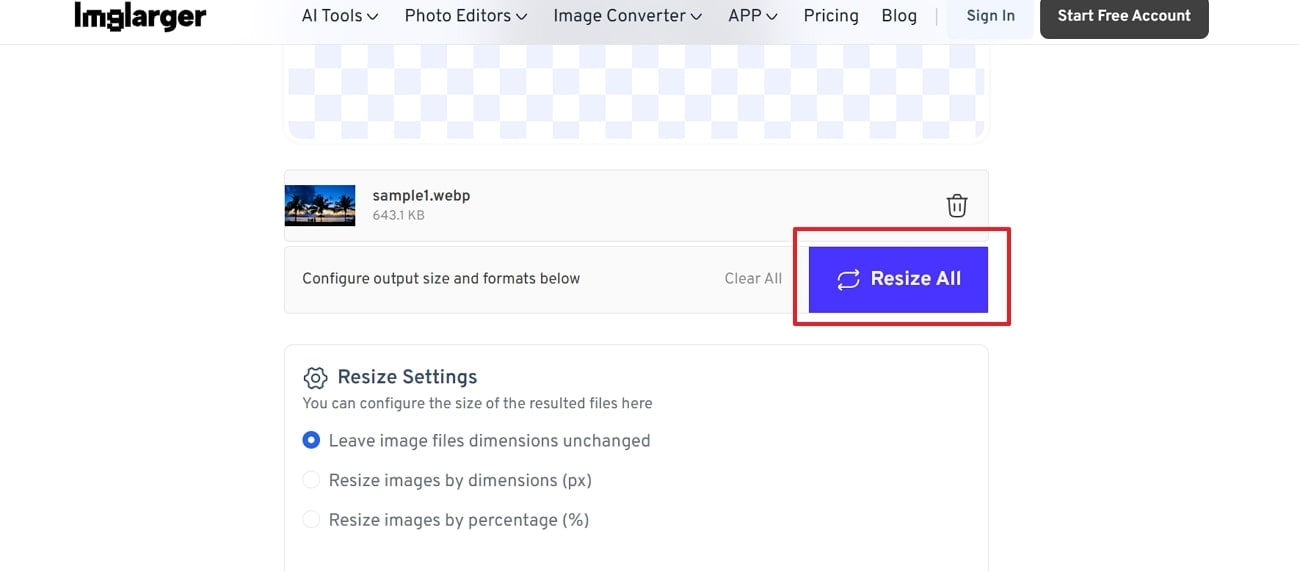1300x572 pixels.
Task: Select Resize images by percentage (%)
Action: click(311, 520)
